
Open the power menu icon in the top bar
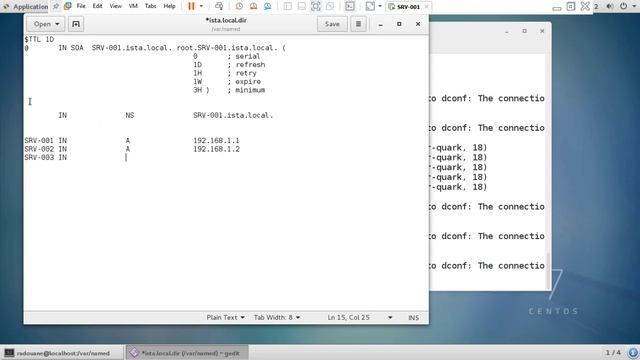click(624, 6)
